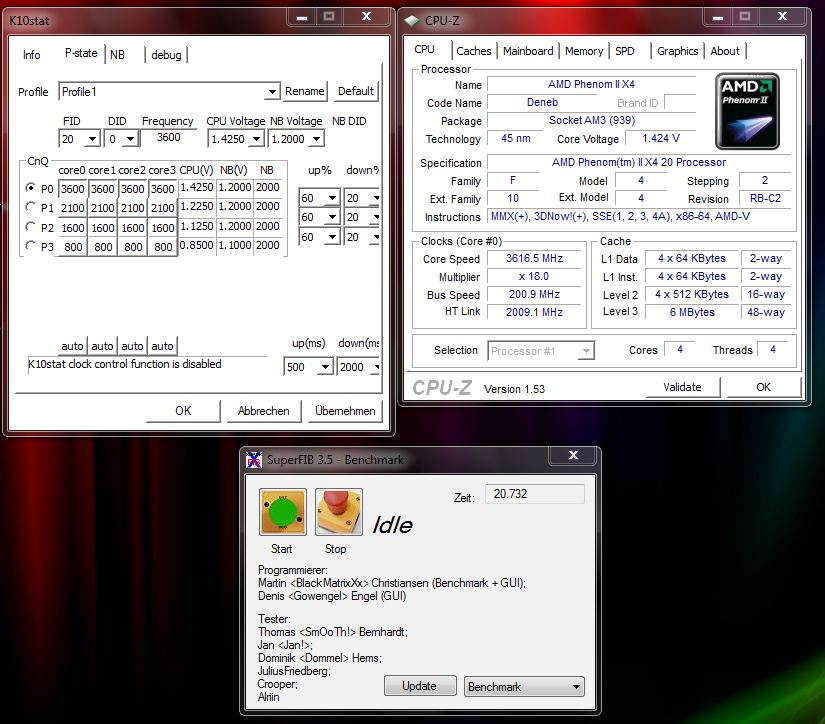Switch to the debug tab in K10stat
Image resolution: width=825 pixels, height=724 pixels.
(166, 55)
